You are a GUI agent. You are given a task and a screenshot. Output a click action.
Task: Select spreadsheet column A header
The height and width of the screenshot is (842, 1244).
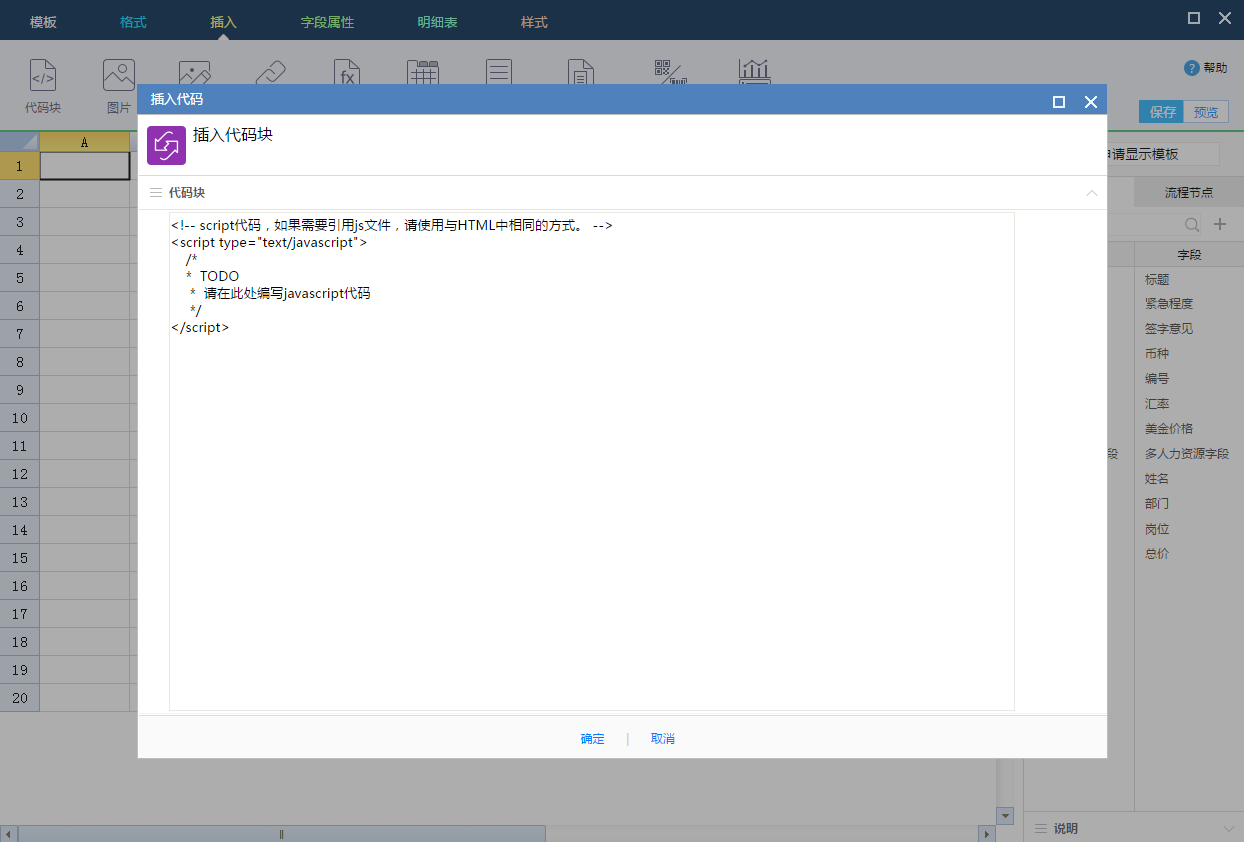coord(84,142)
